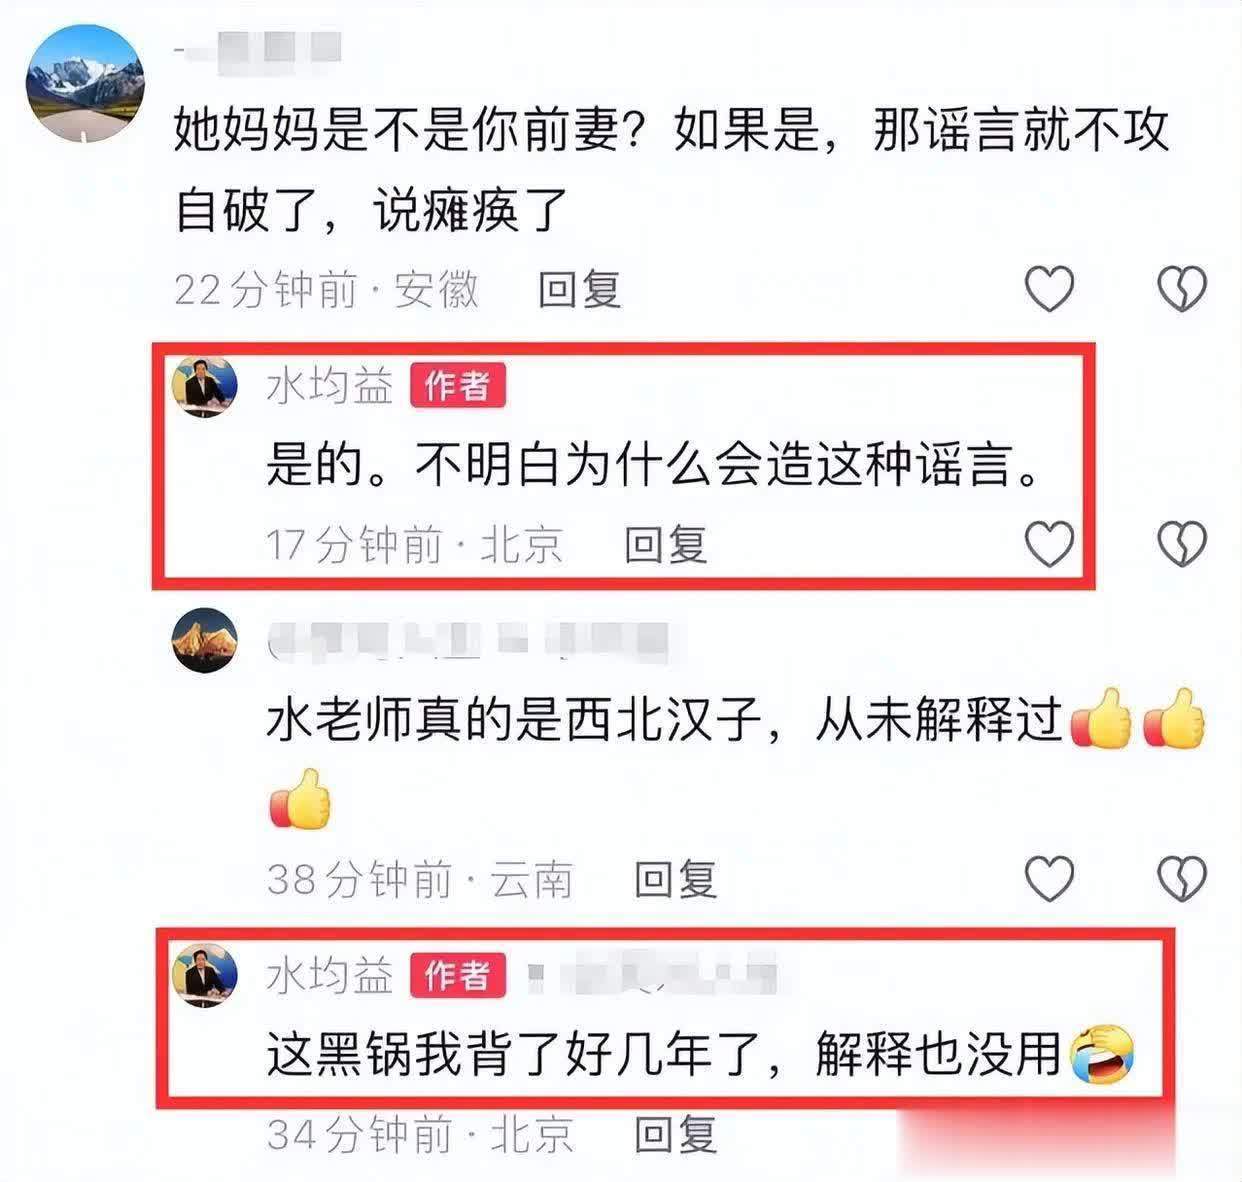Like the Yunnan comment about 西北汉子
Image resolution: width=1242 pixels, height=1182 pixels.
(1050, 879)
